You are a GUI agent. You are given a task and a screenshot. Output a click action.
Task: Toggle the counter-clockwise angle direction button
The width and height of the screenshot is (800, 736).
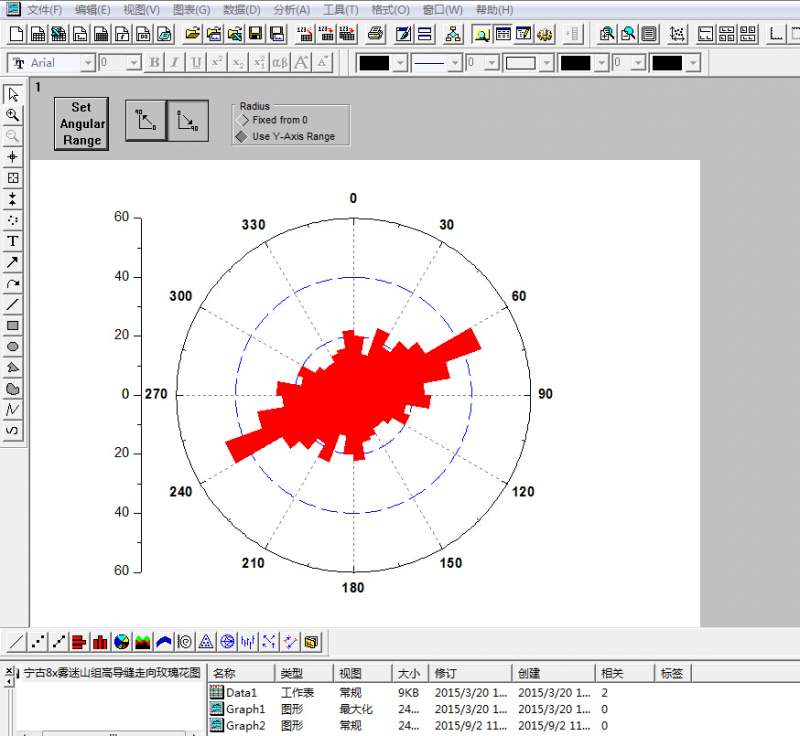(146, 122)
